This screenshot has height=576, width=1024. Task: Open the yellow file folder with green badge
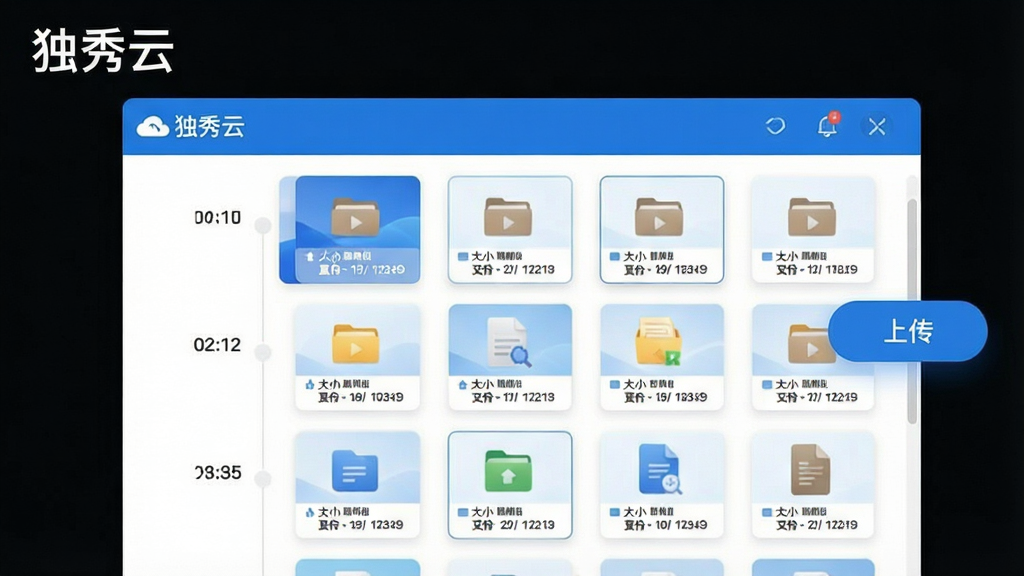click(658, 341)
